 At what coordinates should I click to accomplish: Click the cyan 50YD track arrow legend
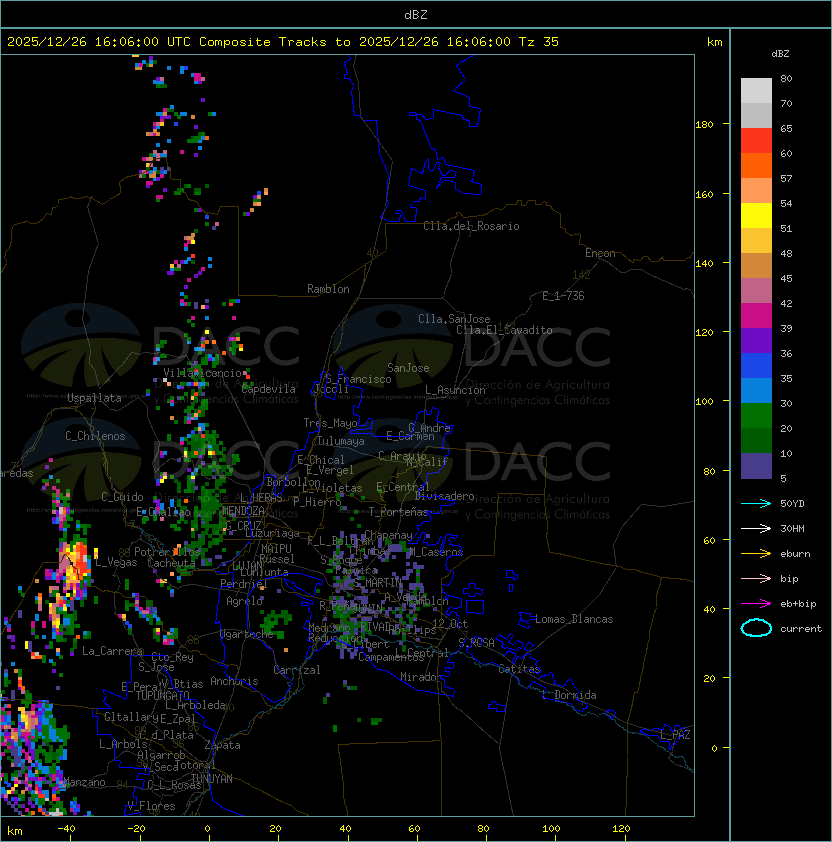(x=756, y=503)
